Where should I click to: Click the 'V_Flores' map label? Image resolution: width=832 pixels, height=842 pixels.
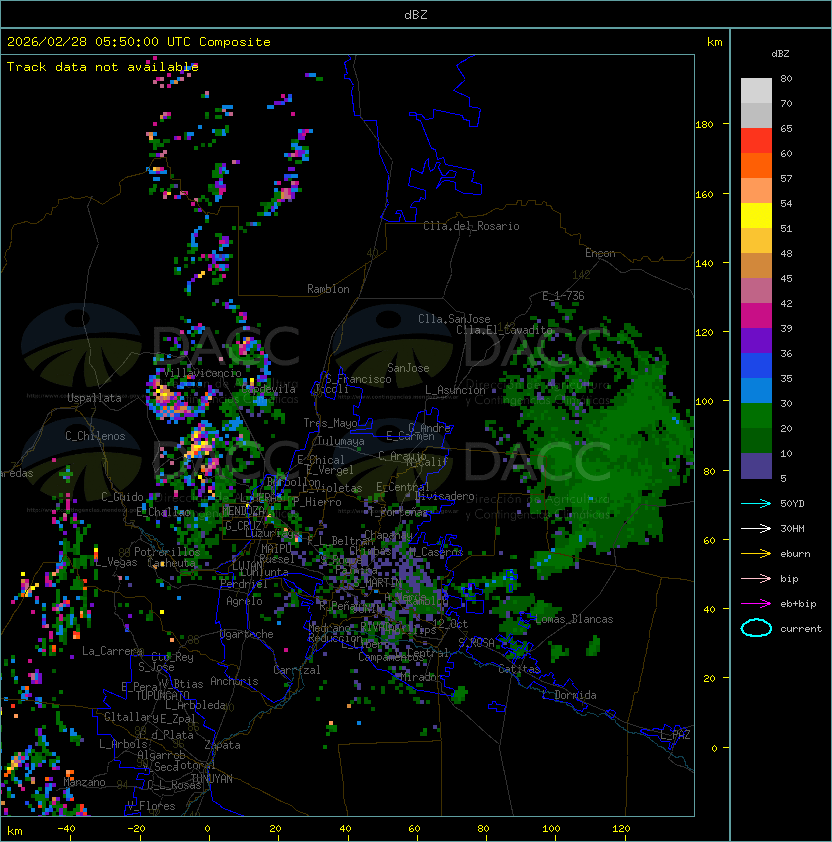(151, 806)
